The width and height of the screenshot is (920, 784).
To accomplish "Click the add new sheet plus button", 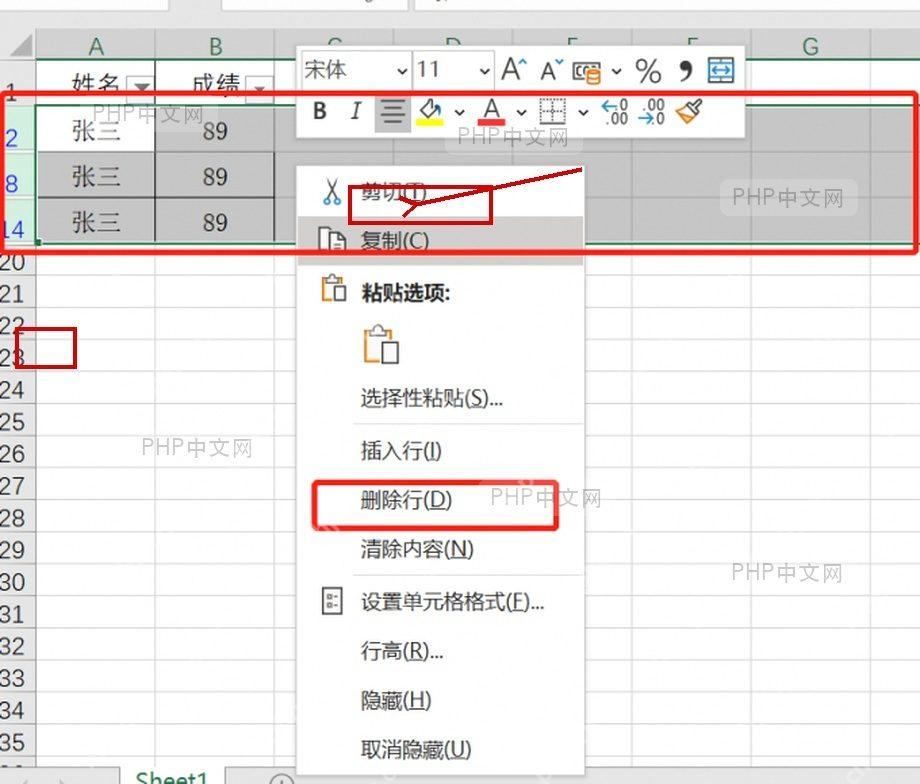I will pyautogui.click(x=282, y=779).
